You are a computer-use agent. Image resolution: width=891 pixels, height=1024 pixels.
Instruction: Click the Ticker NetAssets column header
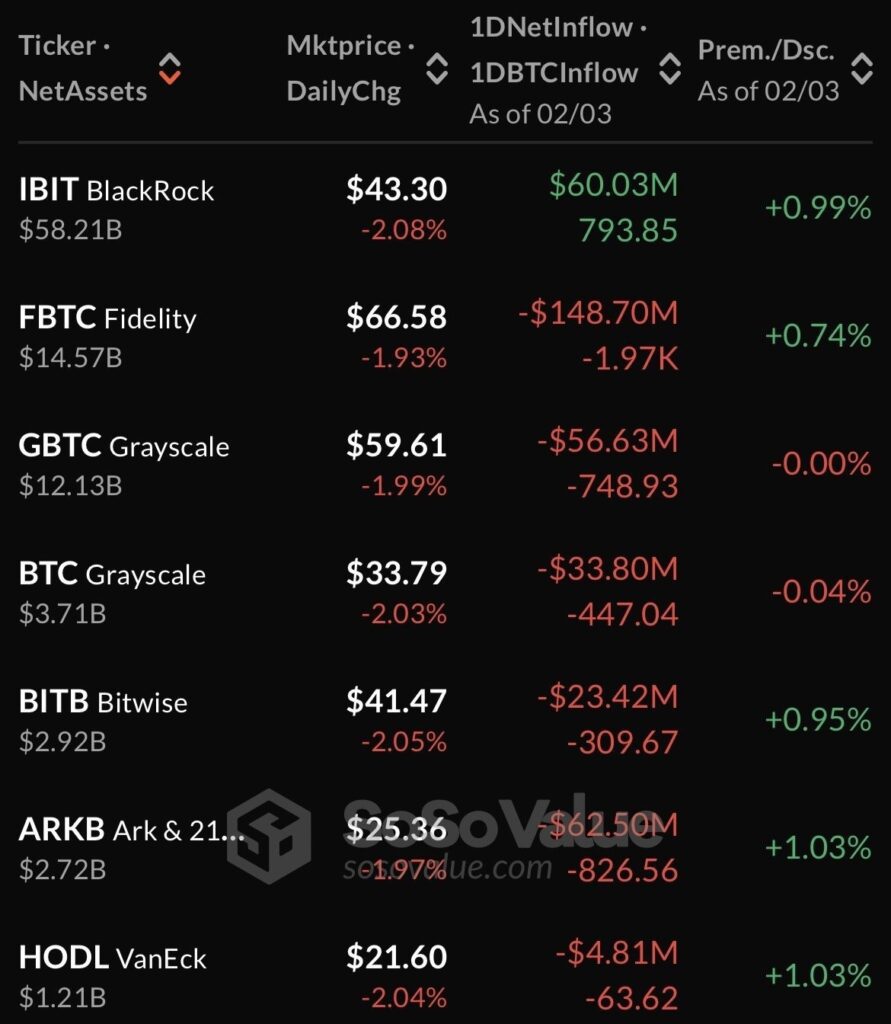83,68
